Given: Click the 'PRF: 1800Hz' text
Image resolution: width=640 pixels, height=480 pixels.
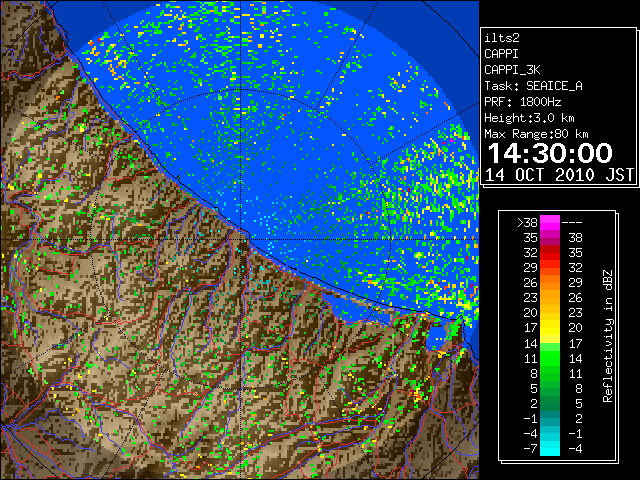Looking at the screenshot, I should click(x=522, y=102).
